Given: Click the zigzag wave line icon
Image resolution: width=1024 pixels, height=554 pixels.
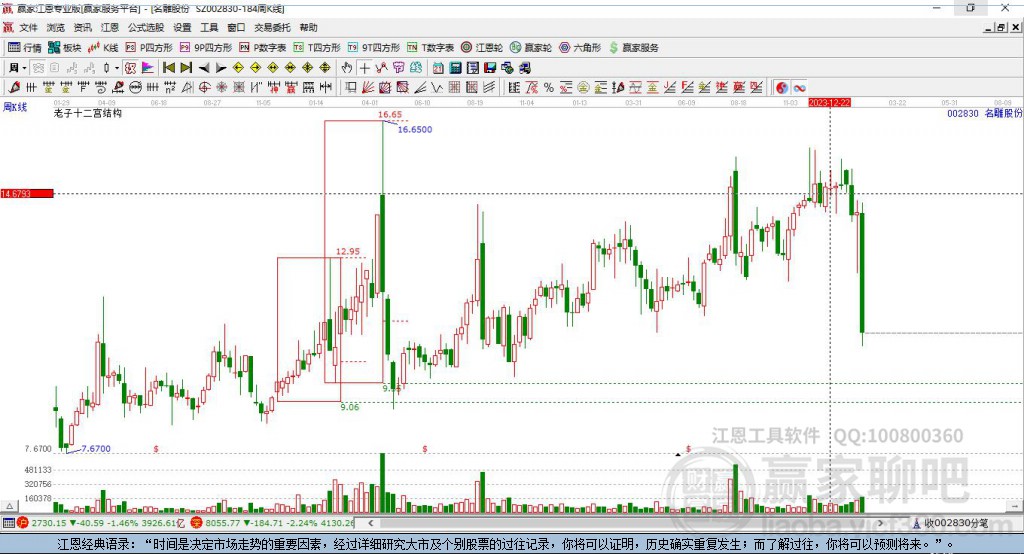Looking at the screenshot, I should [x=437, y=88].
